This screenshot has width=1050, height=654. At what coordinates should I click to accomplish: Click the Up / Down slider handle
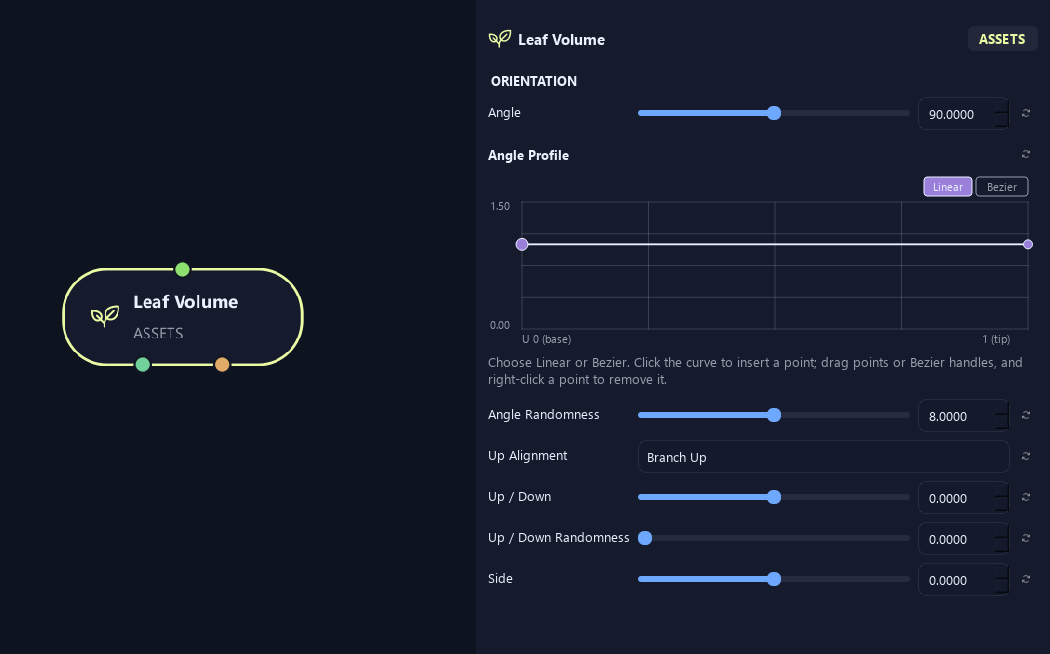774,497
